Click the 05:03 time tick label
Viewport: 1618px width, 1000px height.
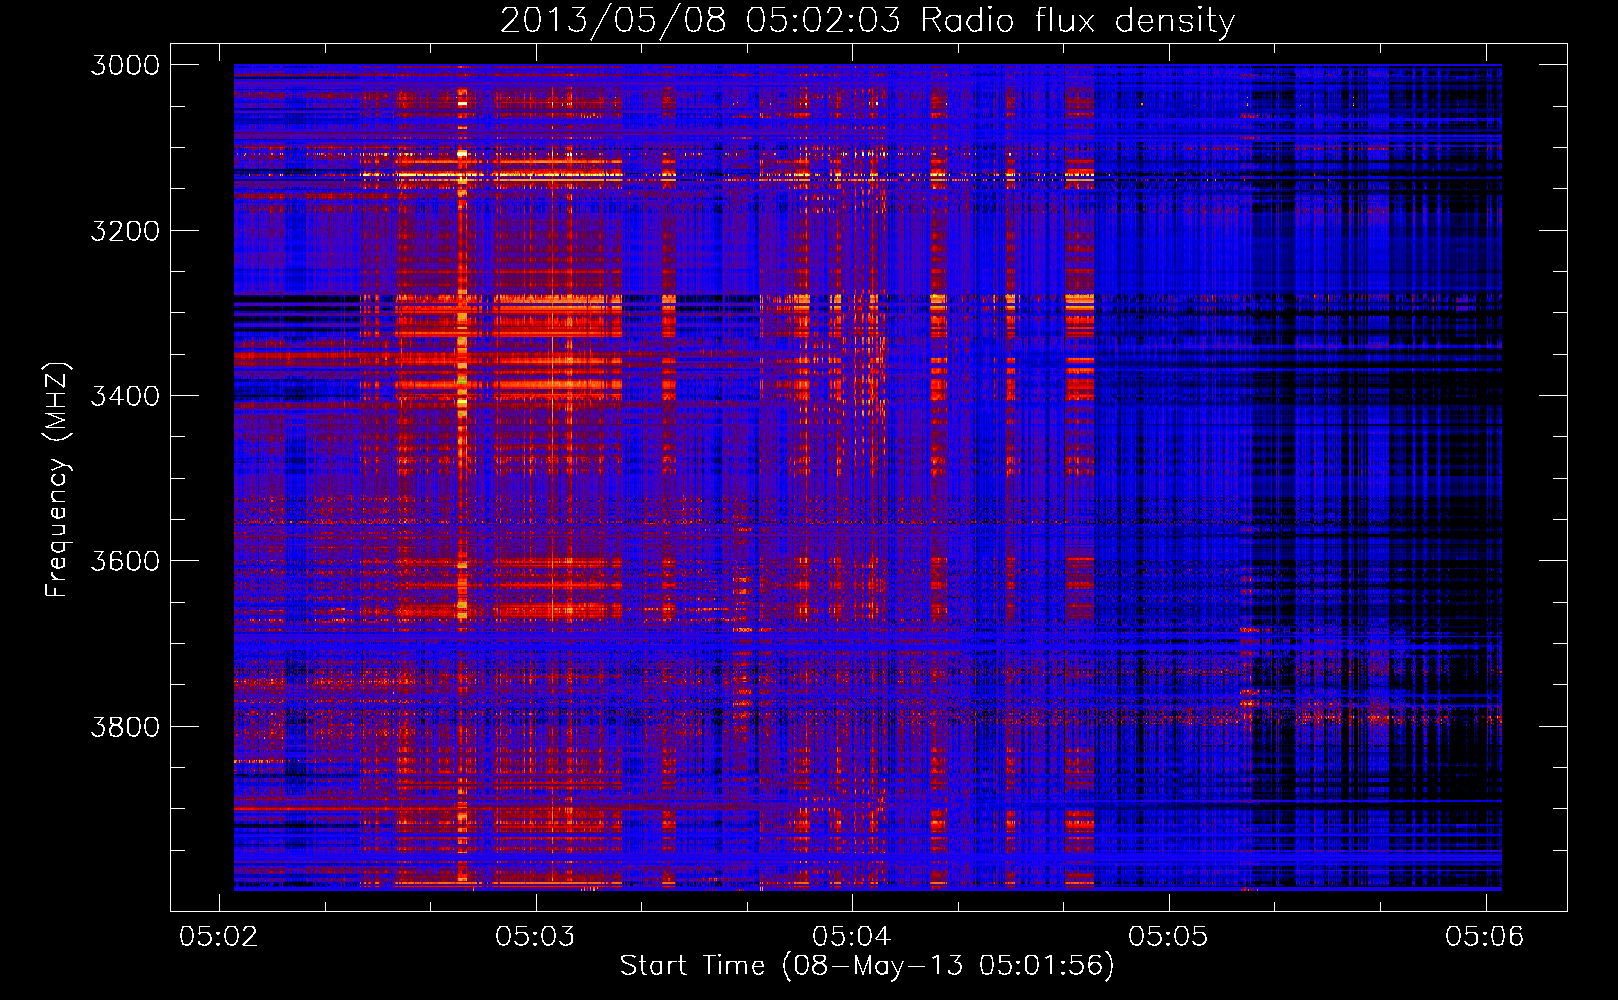(535, 936)
